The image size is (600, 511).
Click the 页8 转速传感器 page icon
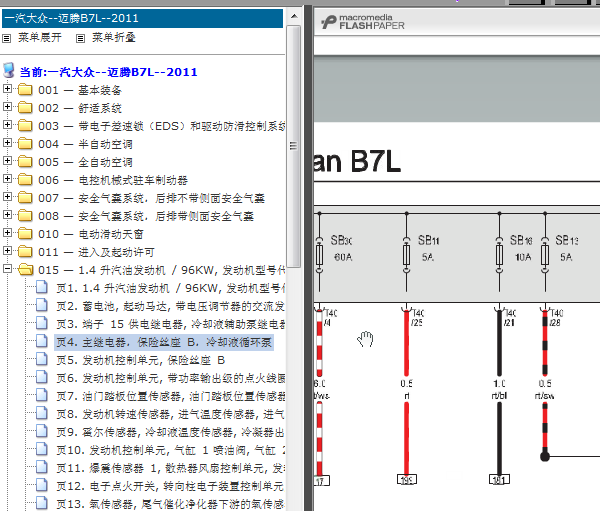(42, 413)
